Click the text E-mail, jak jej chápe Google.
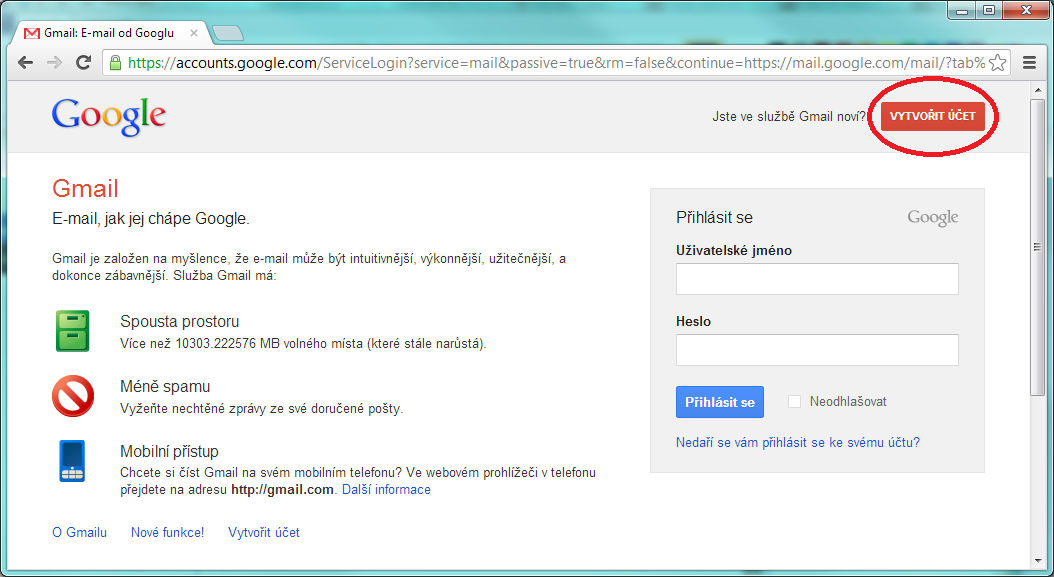The height and width of the screenshot is (577, 1054). tap(151, 219)
